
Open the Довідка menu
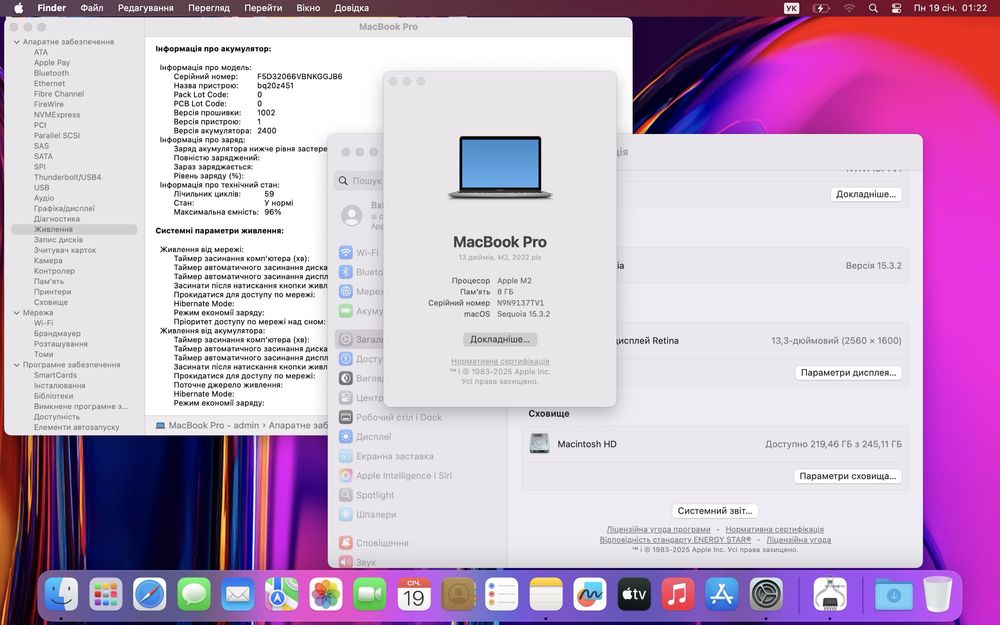pyautogui.click(x=351, y=8)
